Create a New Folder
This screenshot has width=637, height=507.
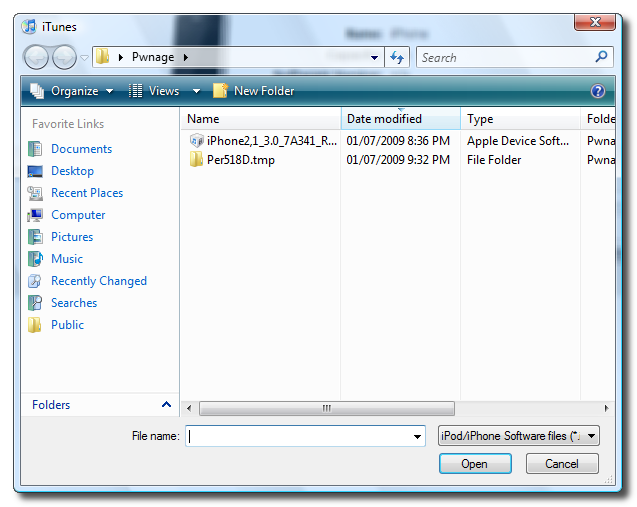[254, 91]
